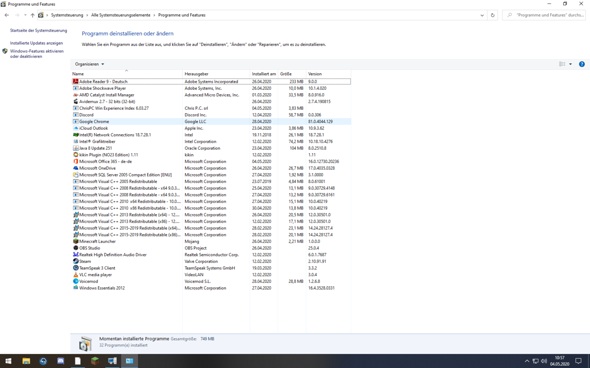Viewport: 590px width, 368px height.
Task: Click the Mojang publisher cell
Action: tap(192, 241)
